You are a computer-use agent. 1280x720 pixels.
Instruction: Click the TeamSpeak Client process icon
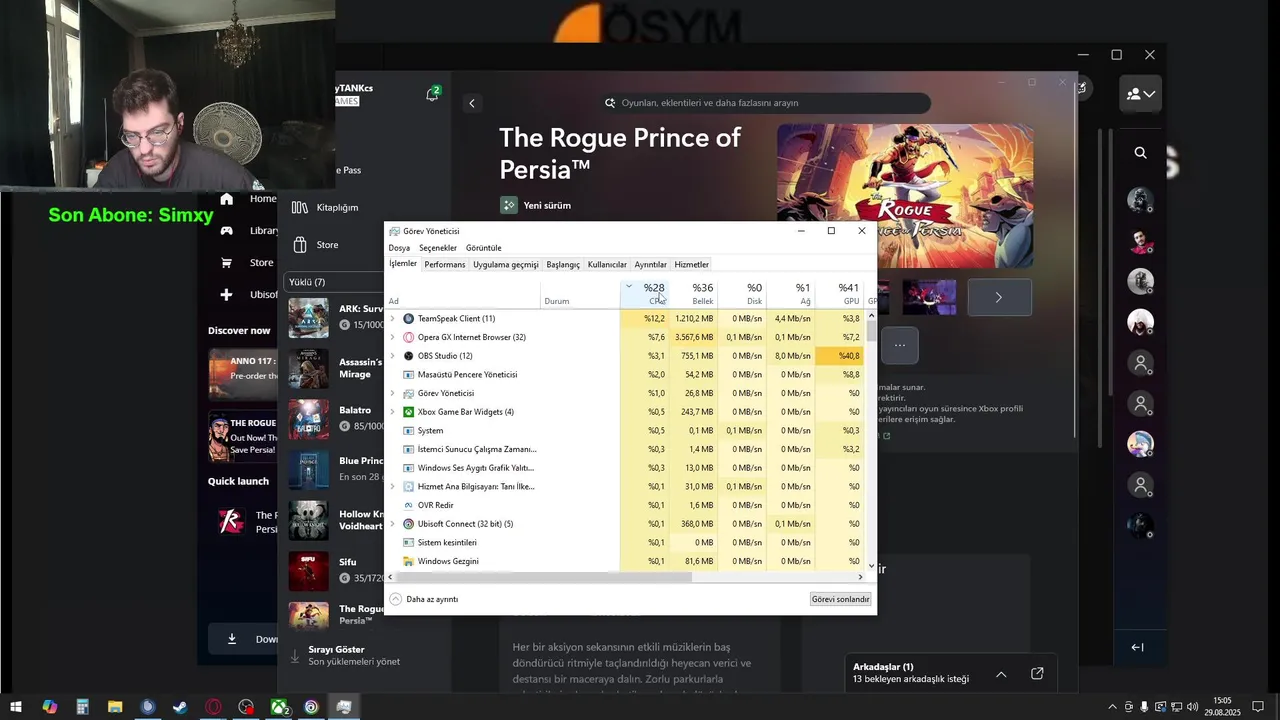click(408, 318)
